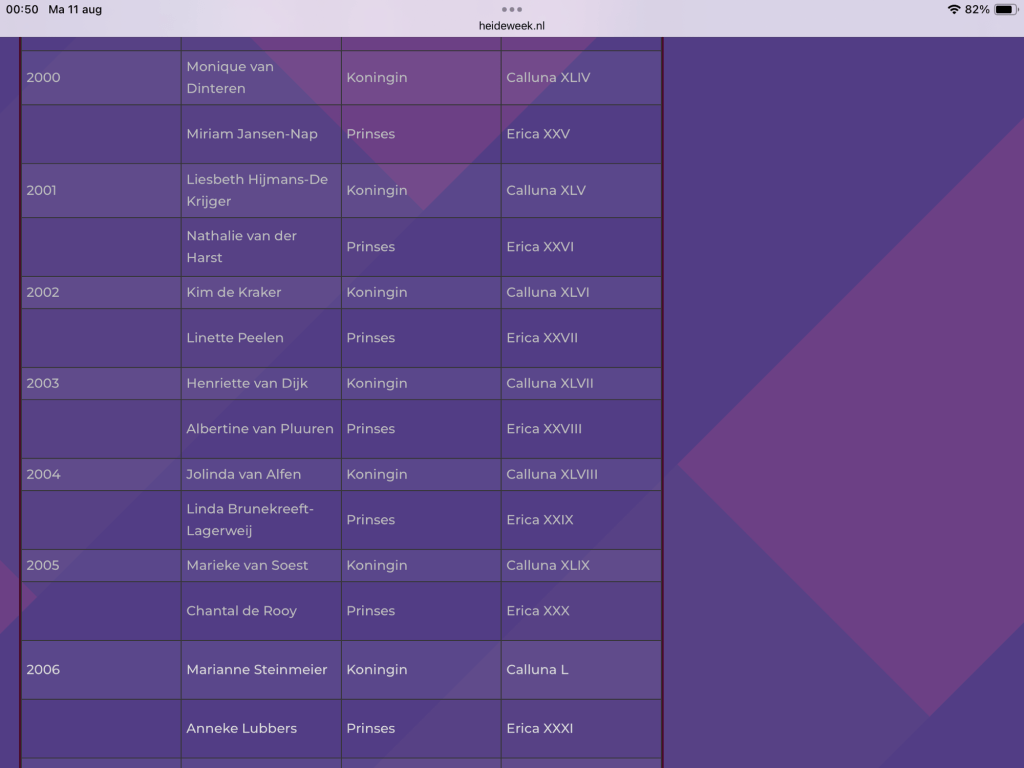This screenshot has width=1024, height=768.
Task: Tap the 00:50 clock in status bar
Action: tap(22, 9)
